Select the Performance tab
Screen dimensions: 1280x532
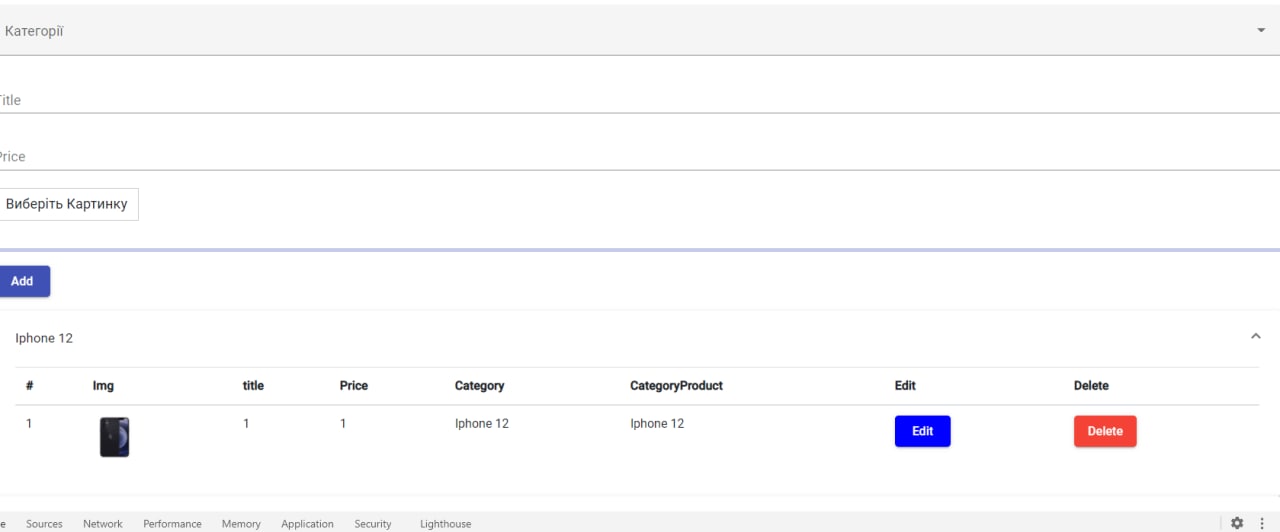tap(172, 524)
